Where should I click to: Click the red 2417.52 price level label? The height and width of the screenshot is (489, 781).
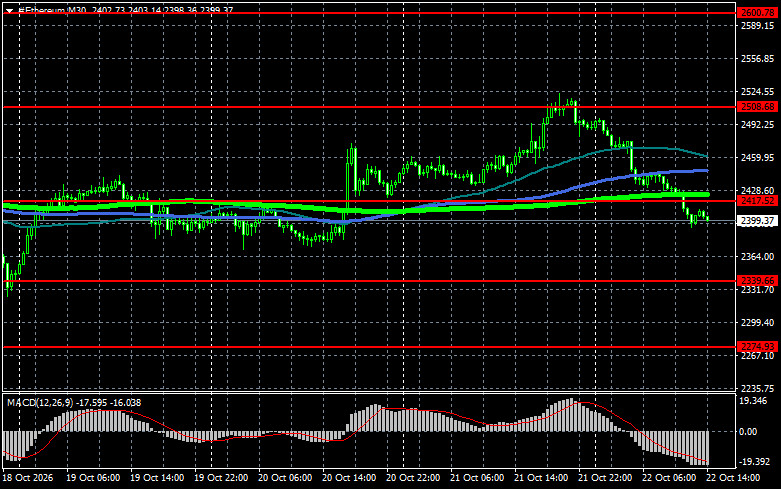[757, 201]
